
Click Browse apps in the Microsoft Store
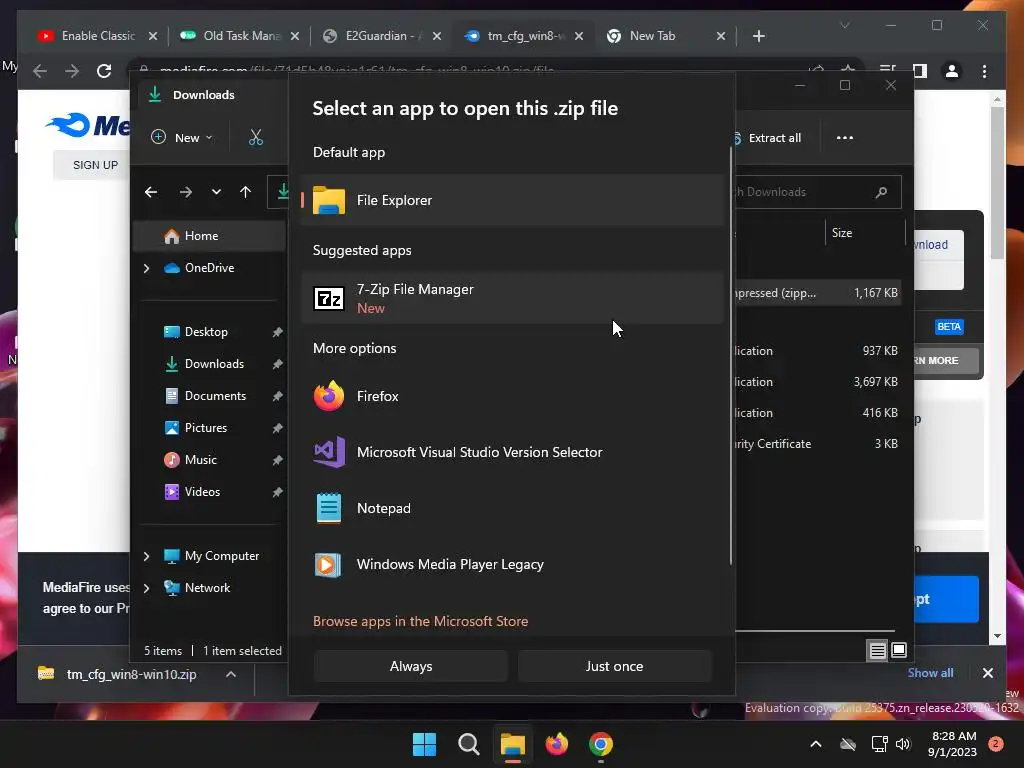tap(420, 621)
